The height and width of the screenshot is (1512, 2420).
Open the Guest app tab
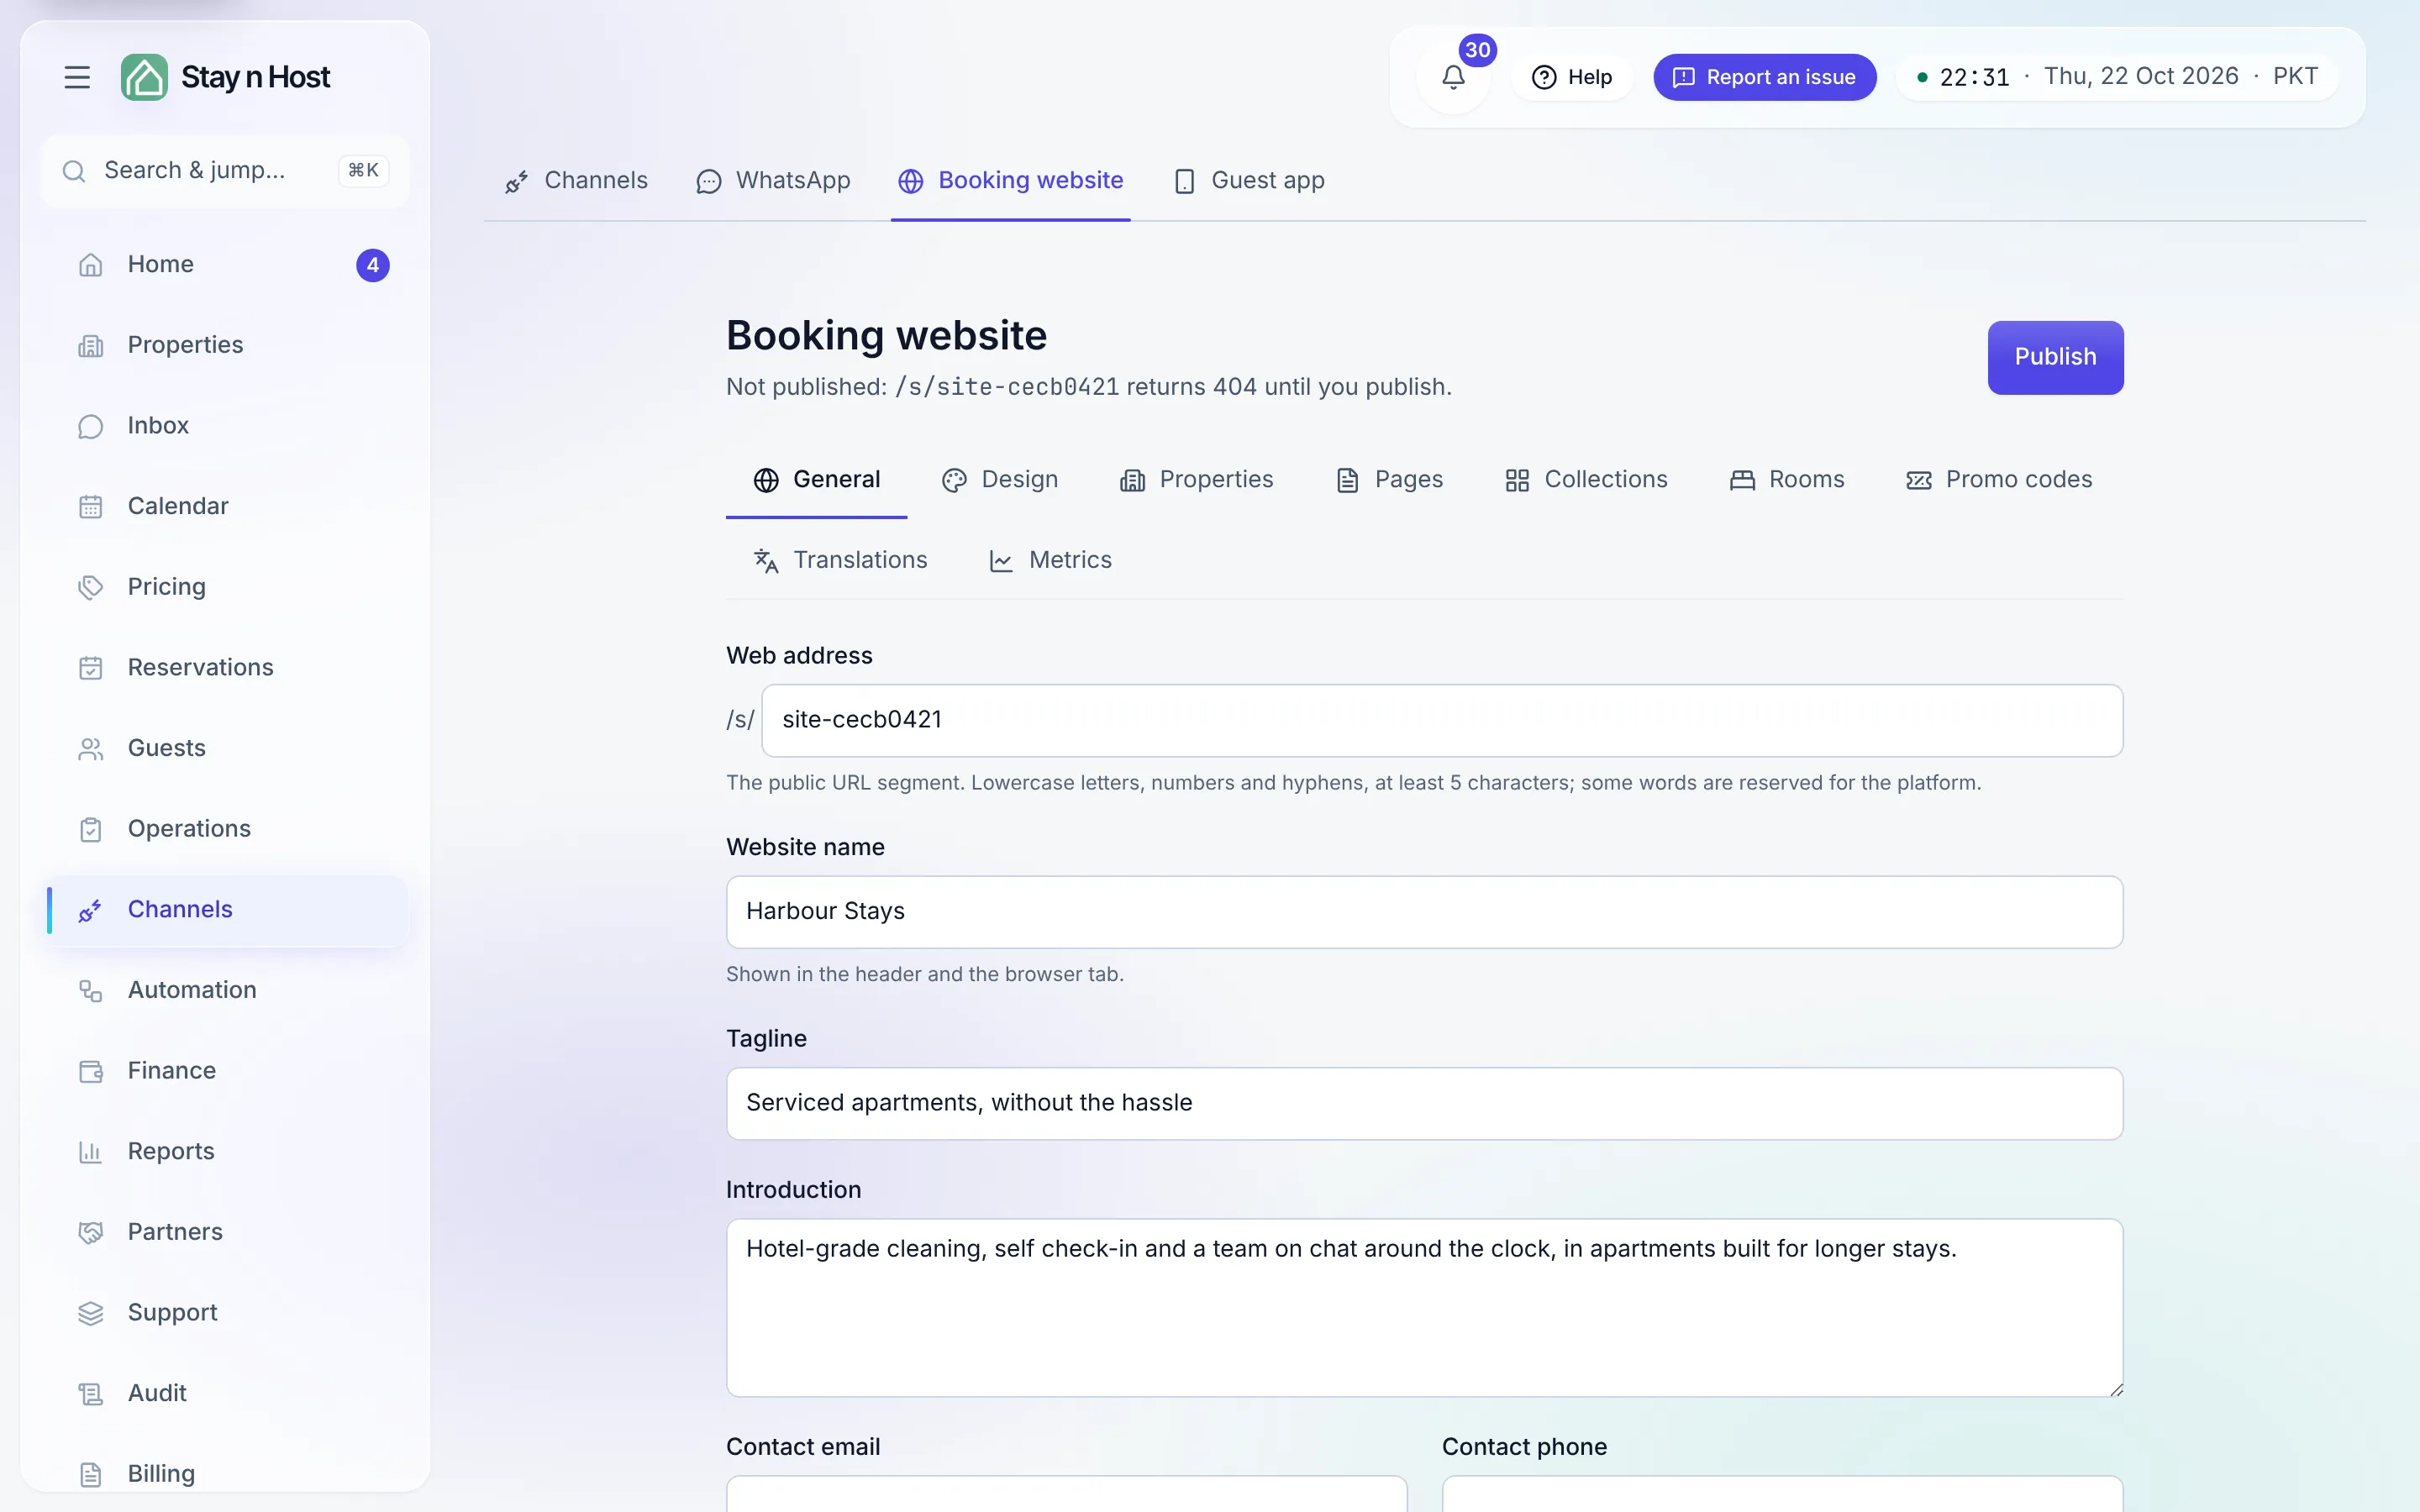tap(1249, 181)
